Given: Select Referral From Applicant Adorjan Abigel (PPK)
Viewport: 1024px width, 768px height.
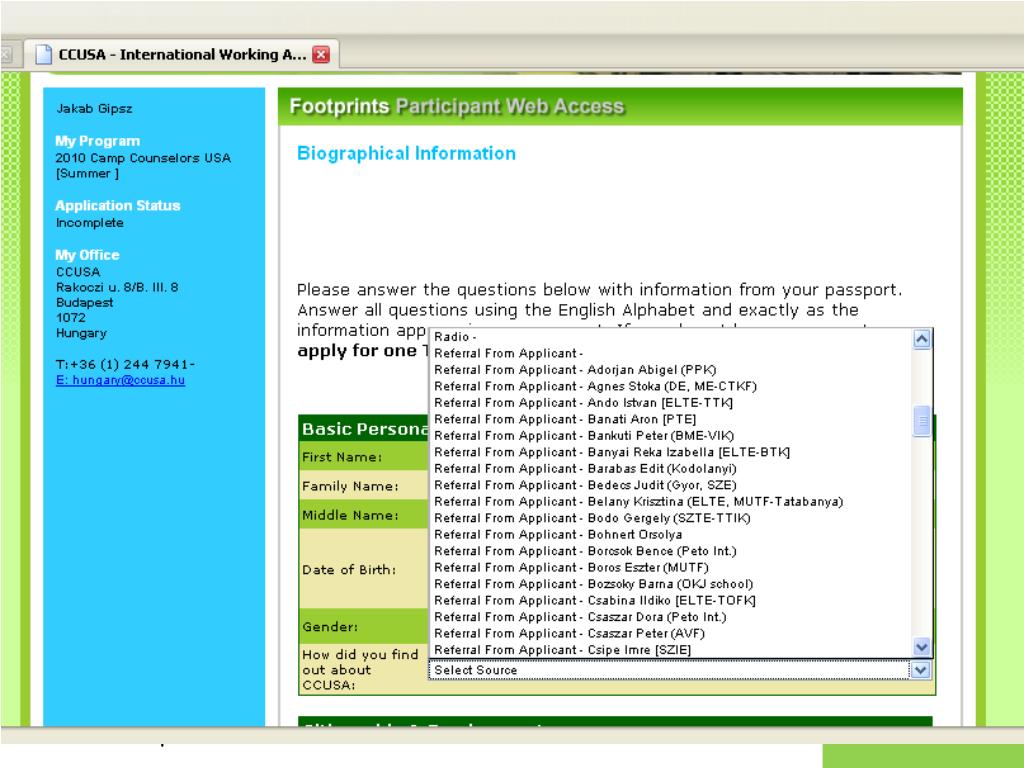Looking at the screenshot, I should tap(671, 370).
